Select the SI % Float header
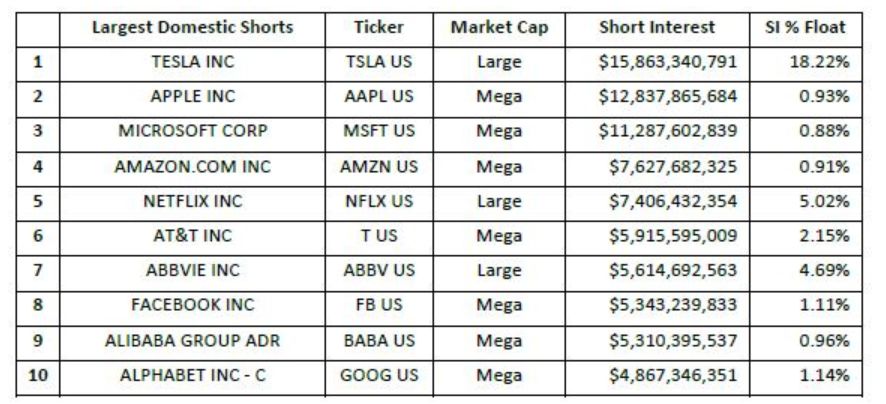This screenshot has height=404, width=886. (806, 28)
